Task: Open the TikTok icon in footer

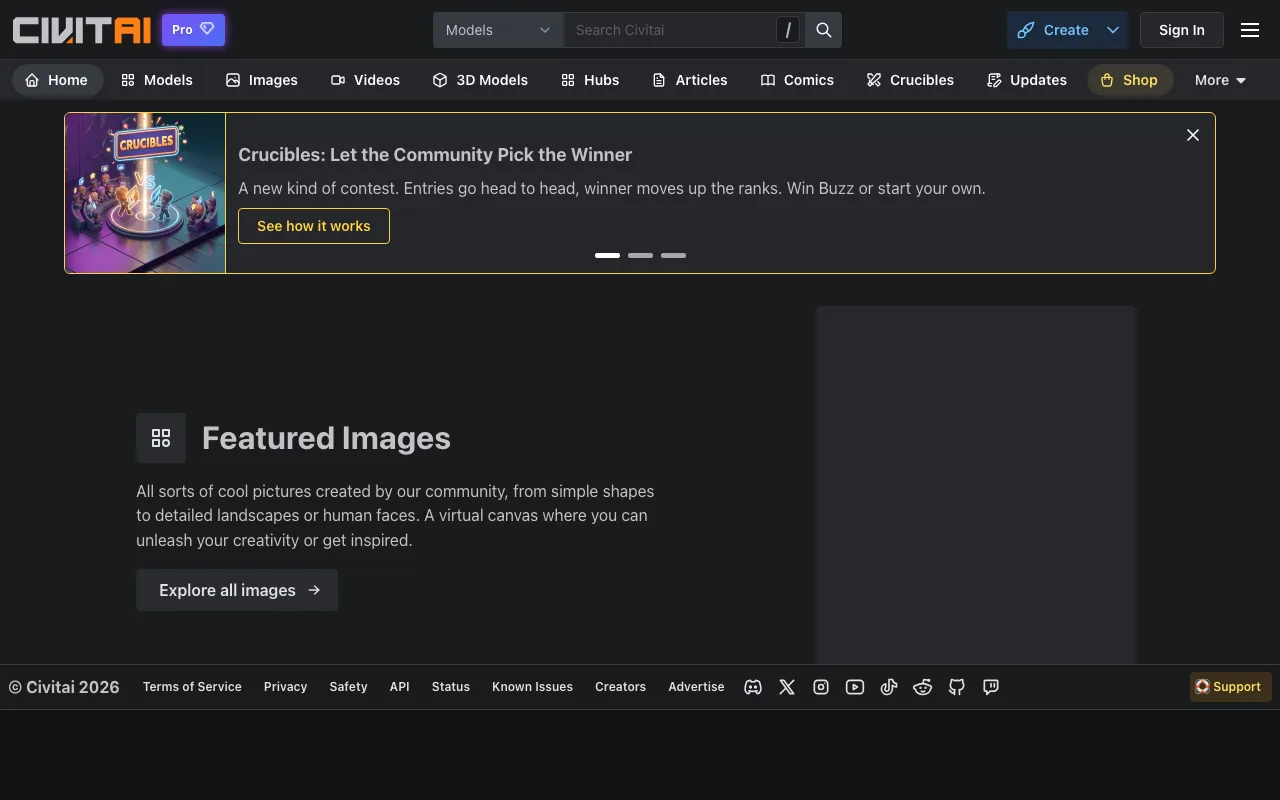Action: 889,687
